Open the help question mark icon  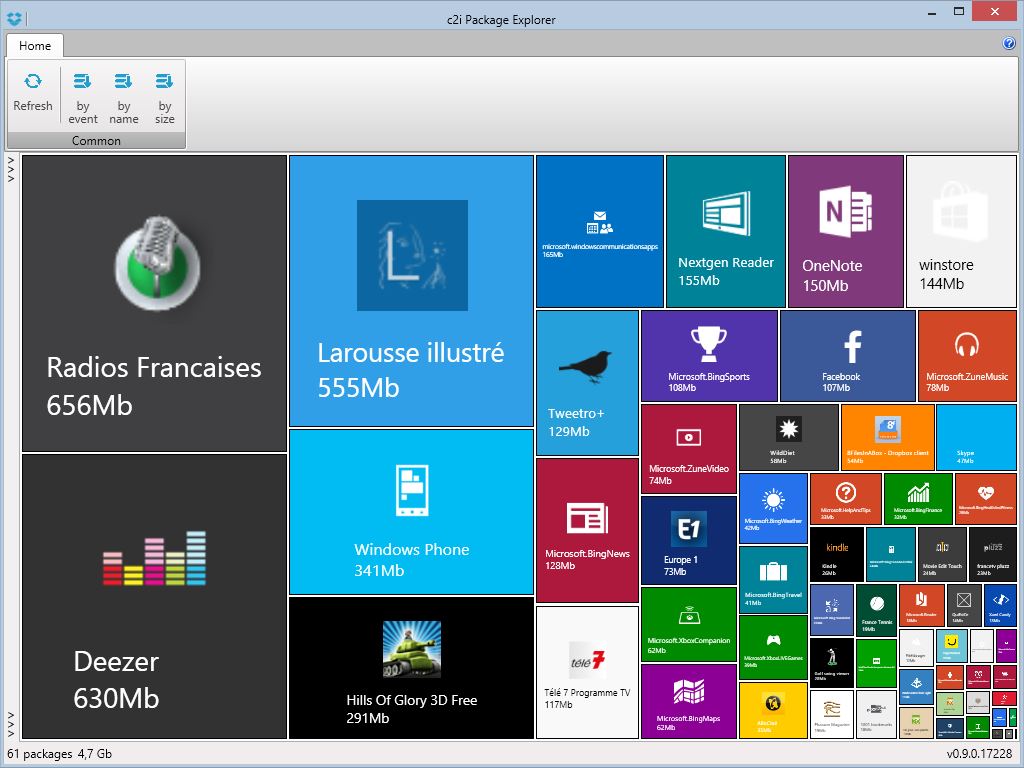pyautogui.click(x=1008, y=44)
